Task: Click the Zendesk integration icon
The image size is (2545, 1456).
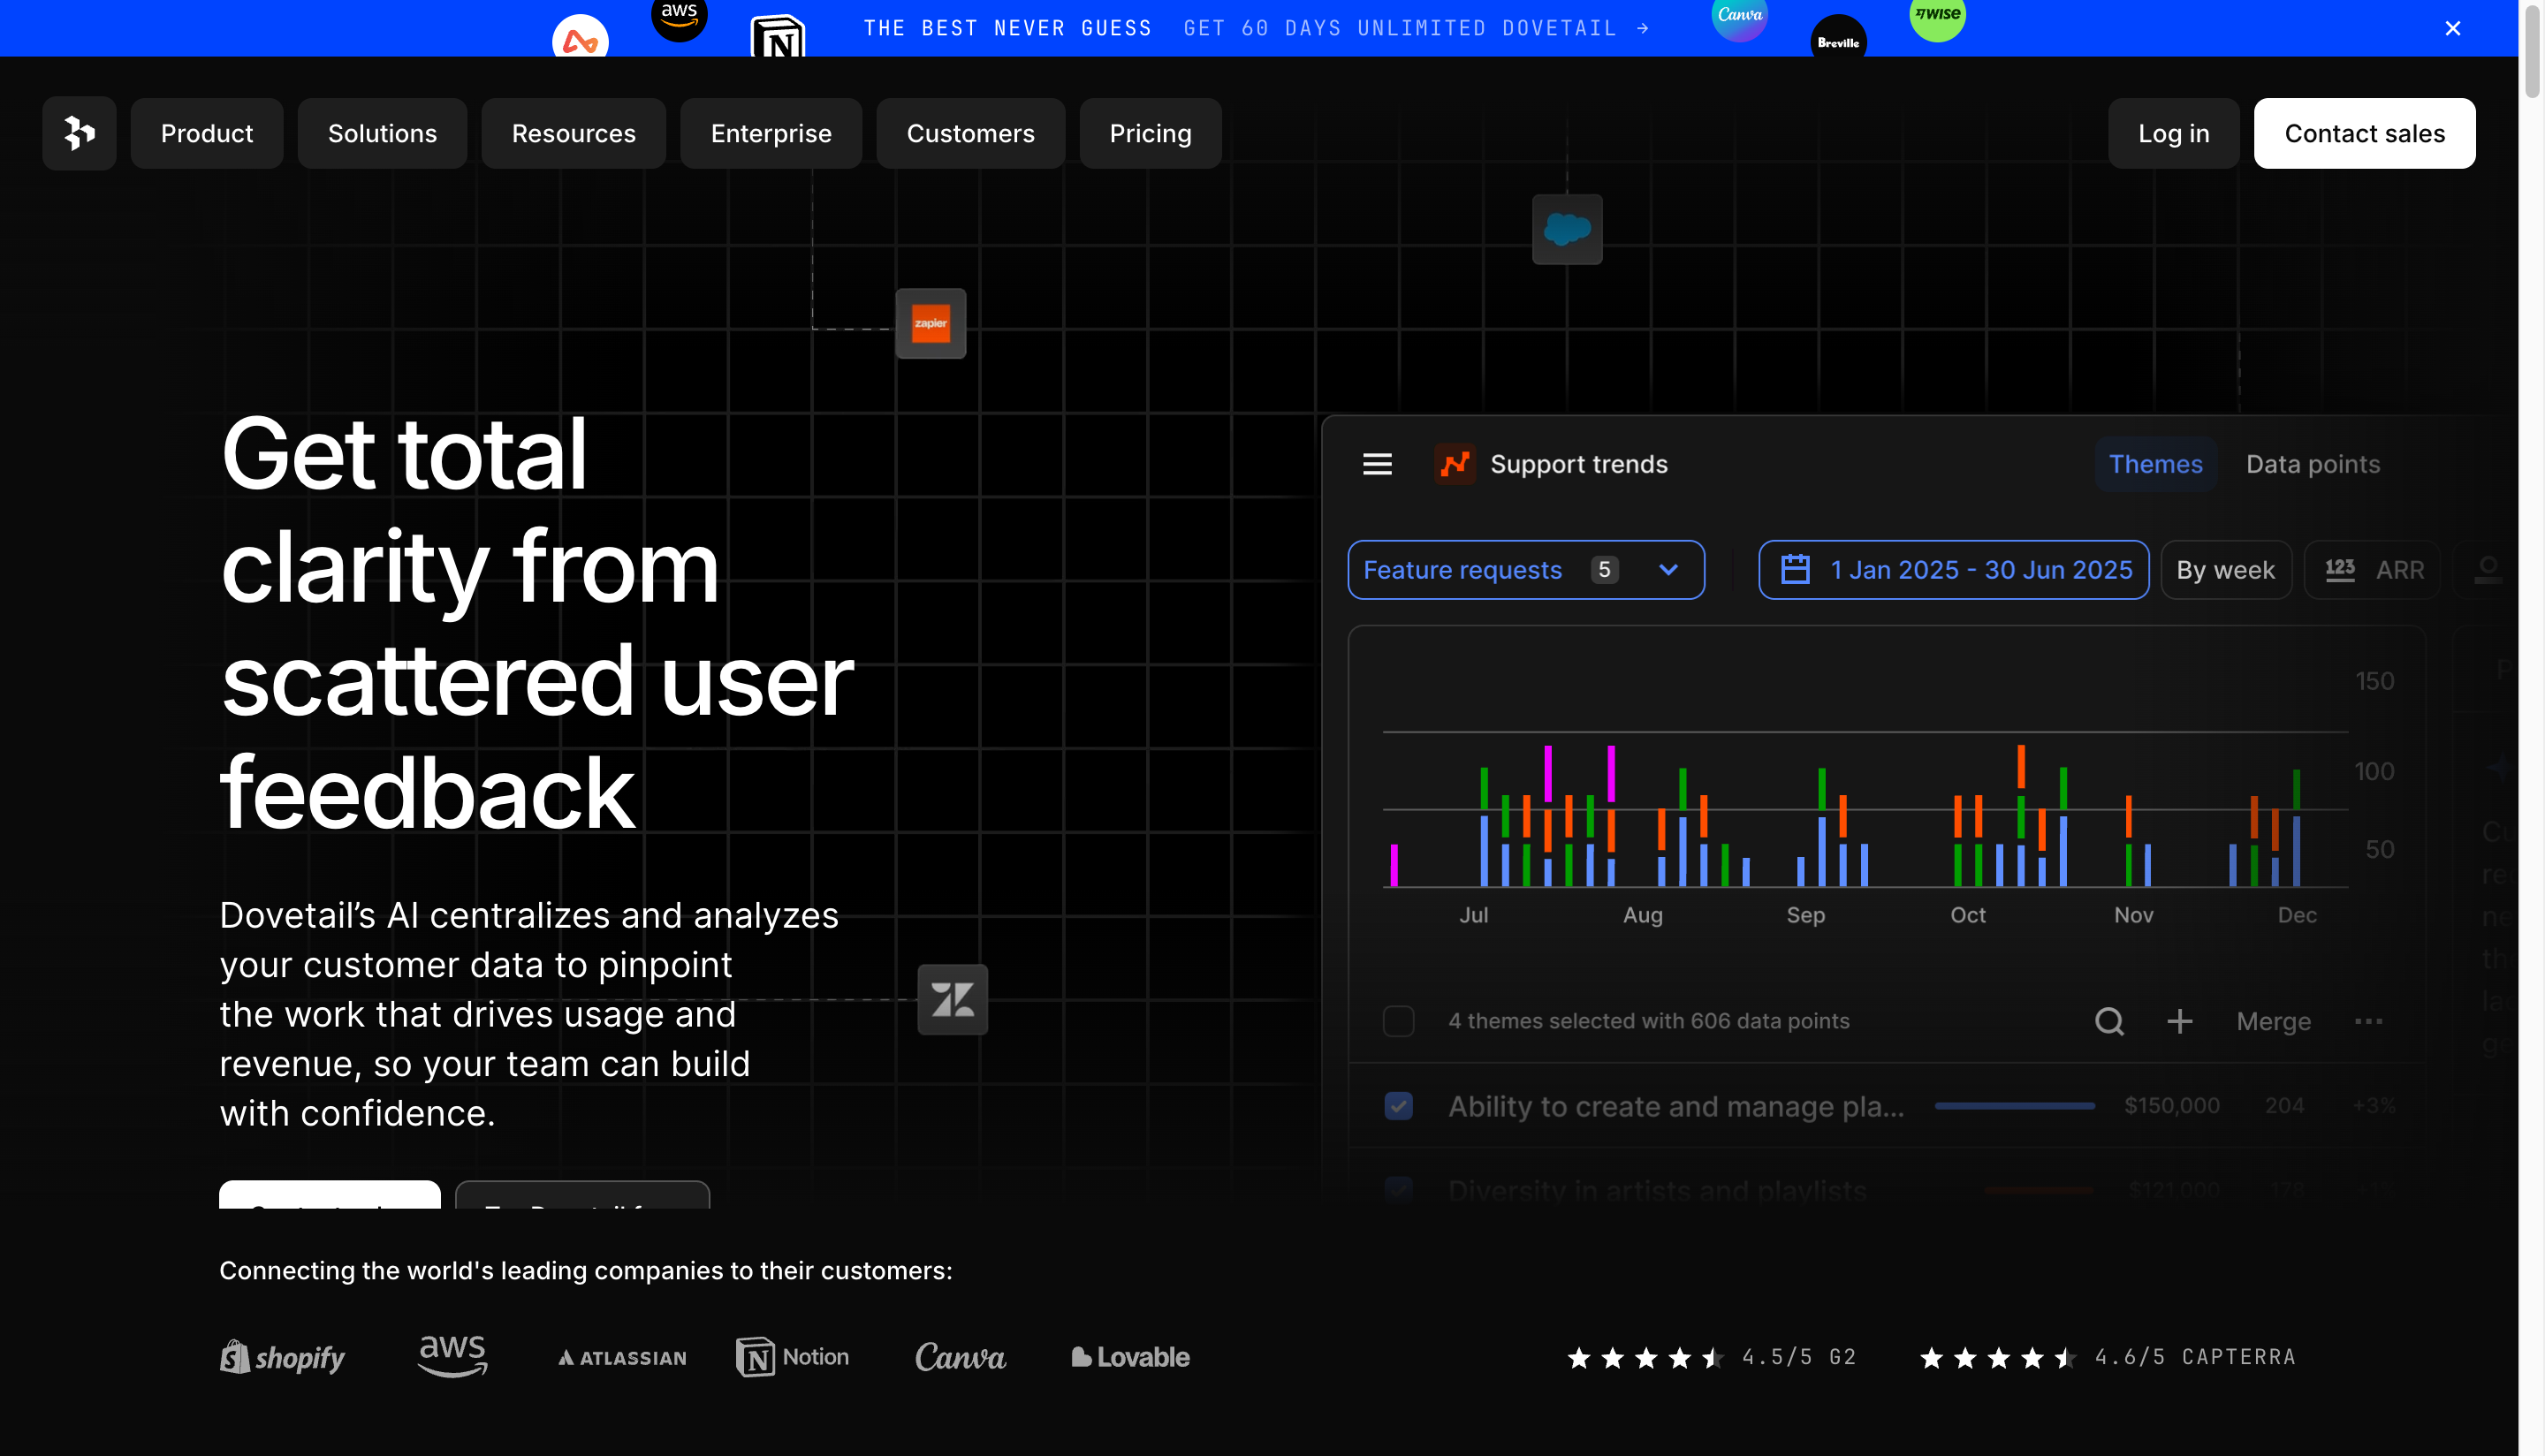Action: tap(952, 999)
